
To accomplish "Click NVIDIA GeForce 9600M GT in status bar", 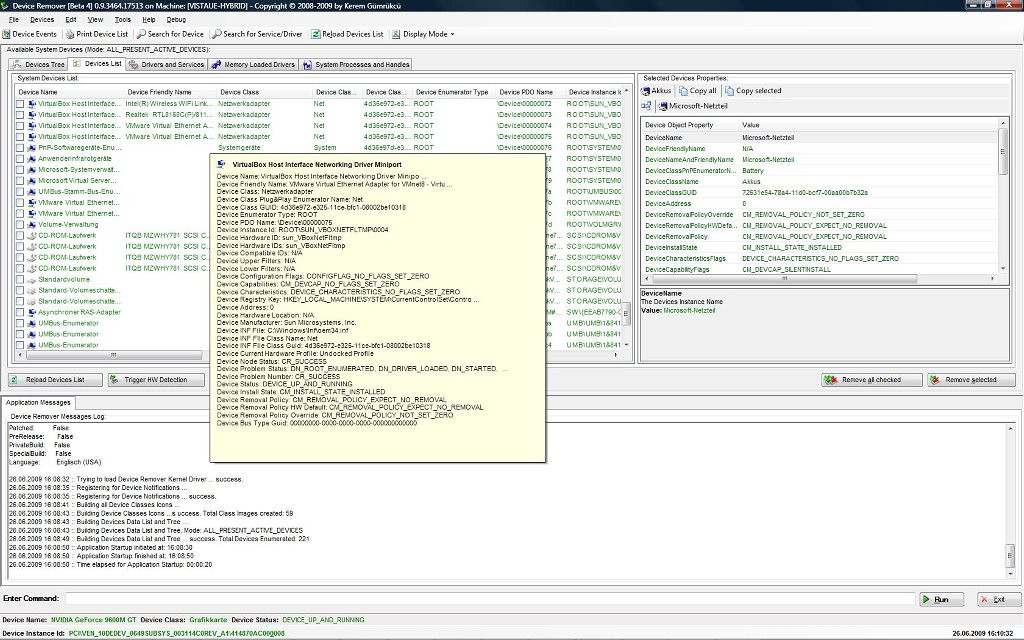I will coord(93,620).
